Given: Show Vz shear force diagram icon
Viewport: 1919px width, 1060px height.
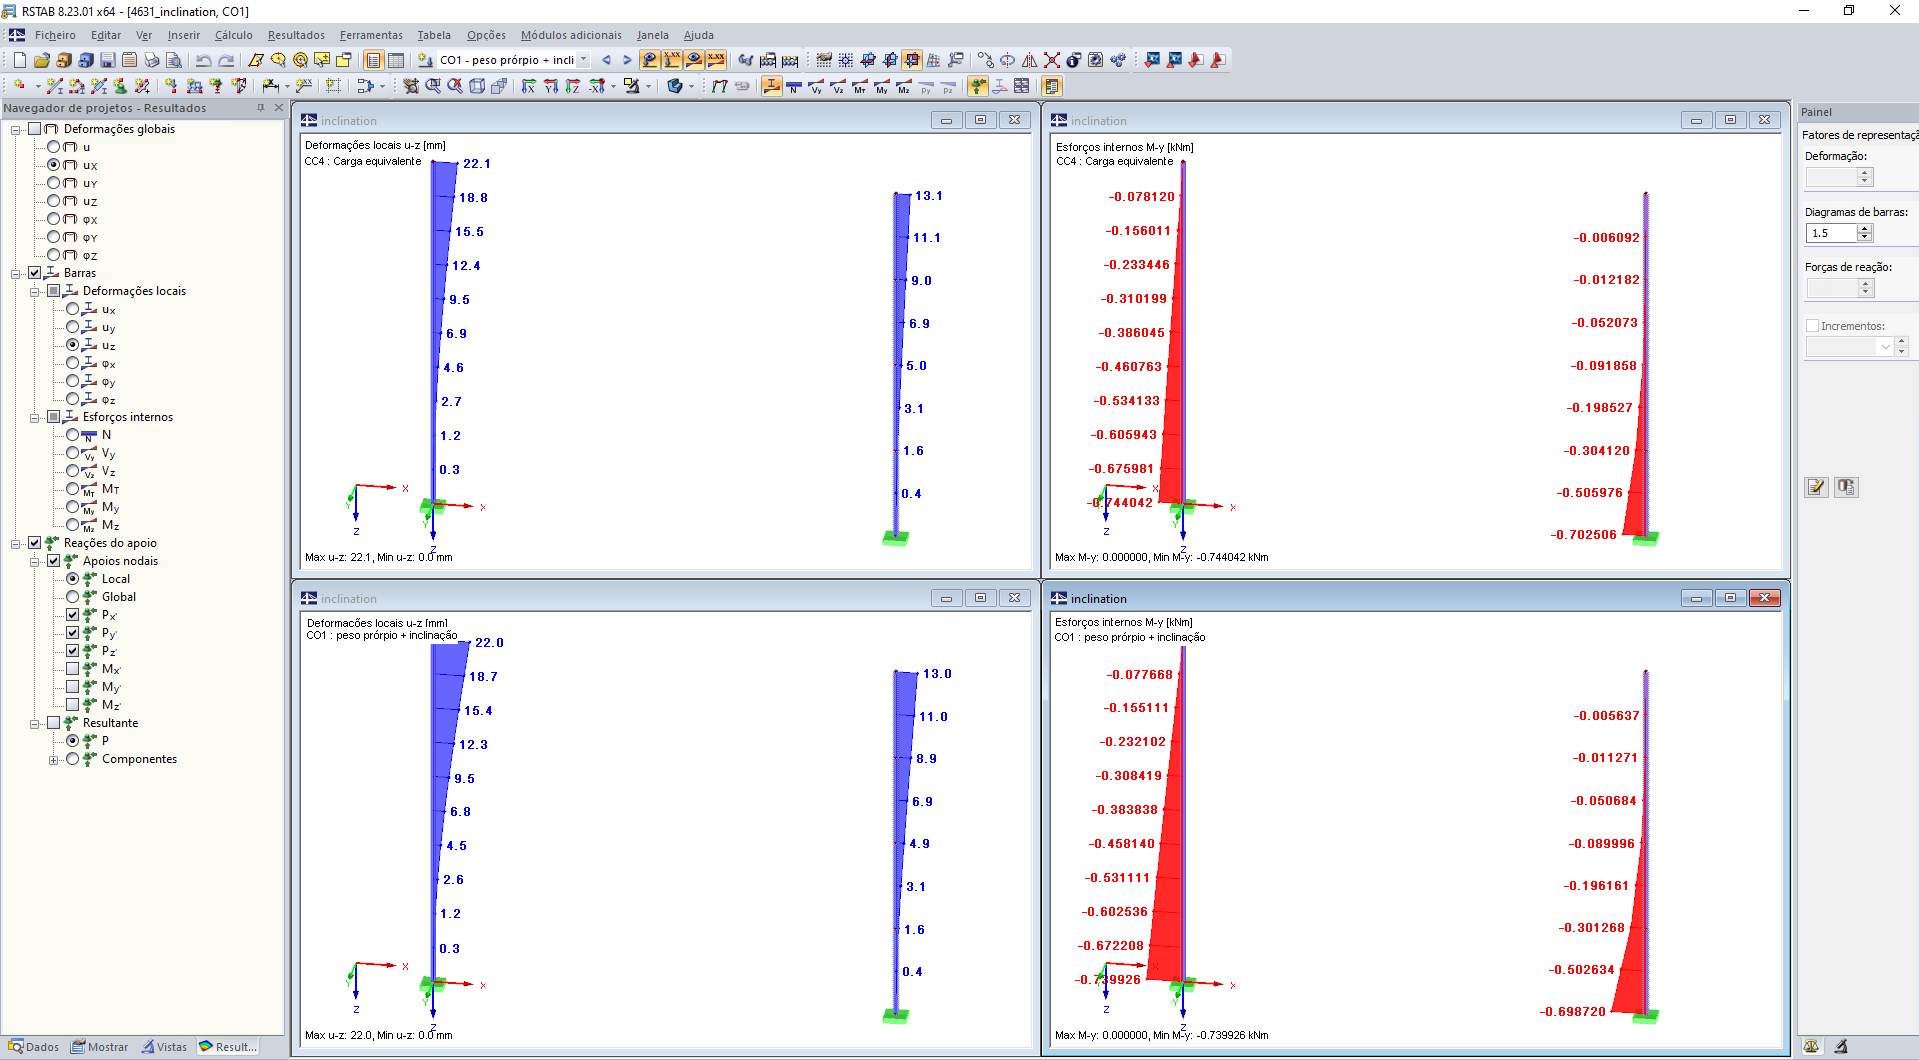Looking at the screenshot, I should (x=838, y=86).
